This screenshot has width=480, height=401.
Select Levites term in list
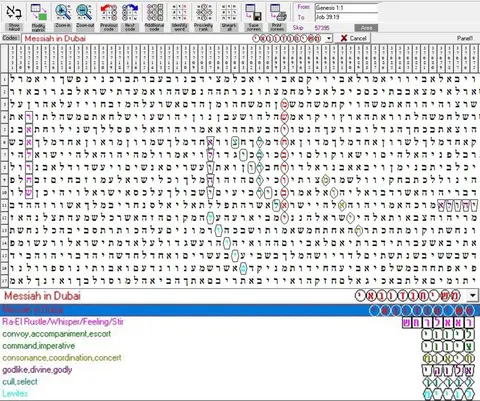click(x=15, y=394)
